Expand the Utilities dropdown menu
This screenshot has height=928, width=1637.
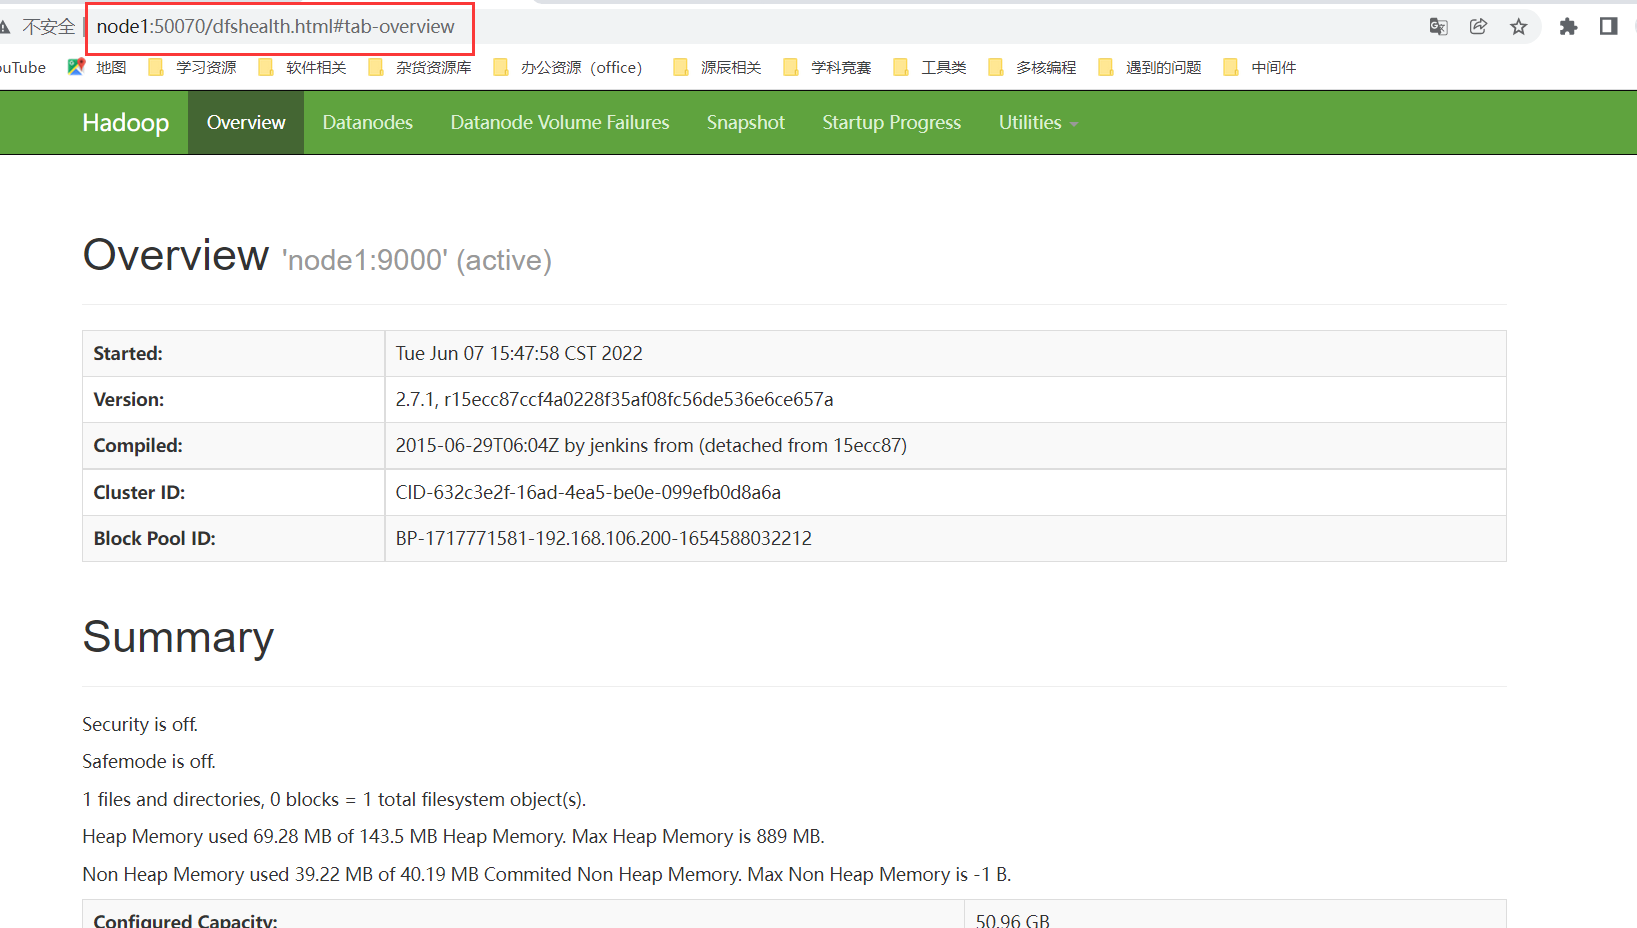(1038, 122)
